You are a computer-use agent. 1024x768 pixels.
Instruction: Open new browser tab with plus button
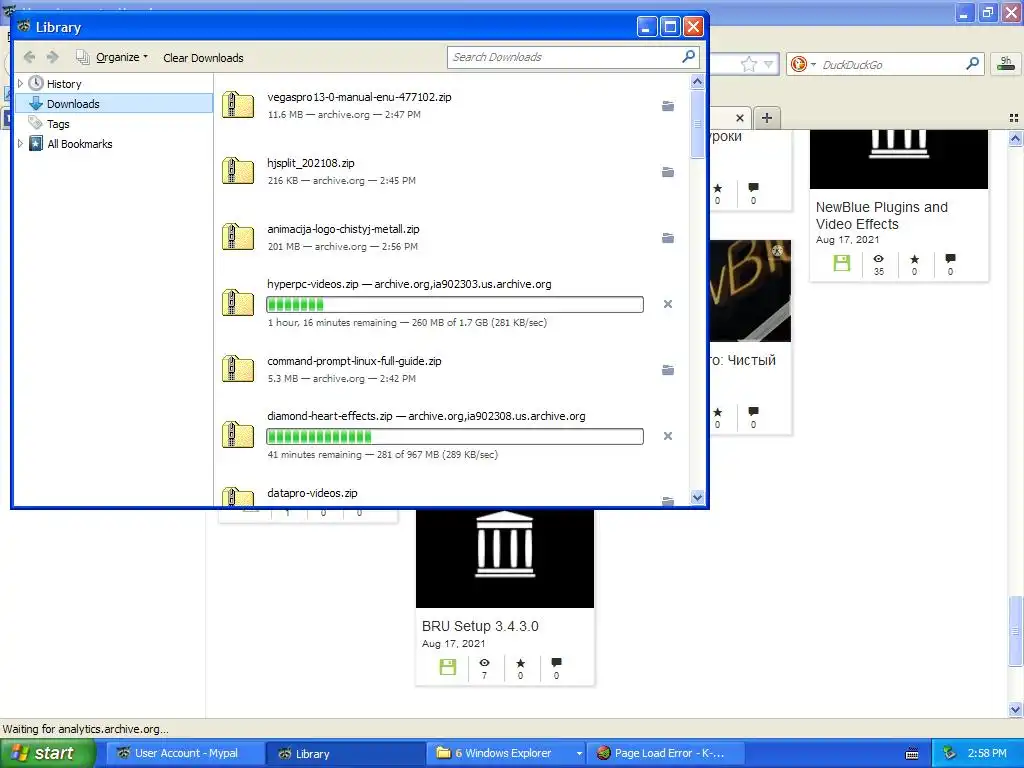[767, 118]
